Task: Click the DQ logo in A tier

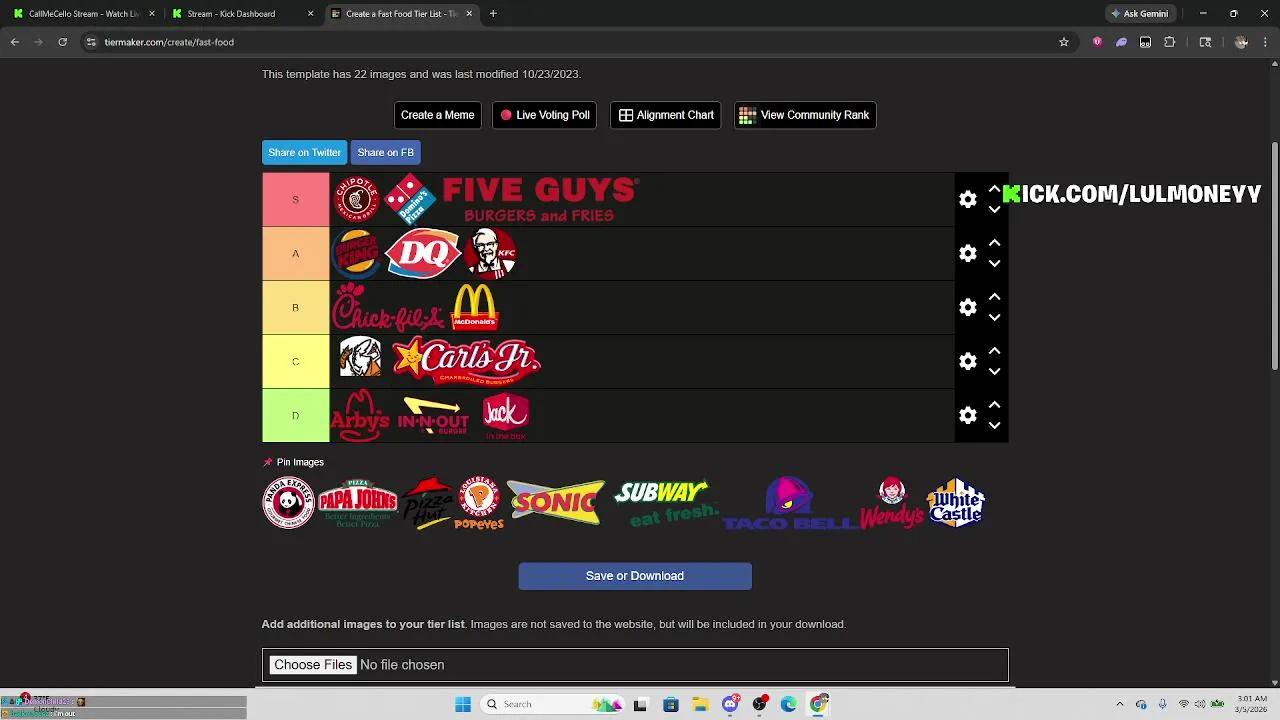Action: 422,253
